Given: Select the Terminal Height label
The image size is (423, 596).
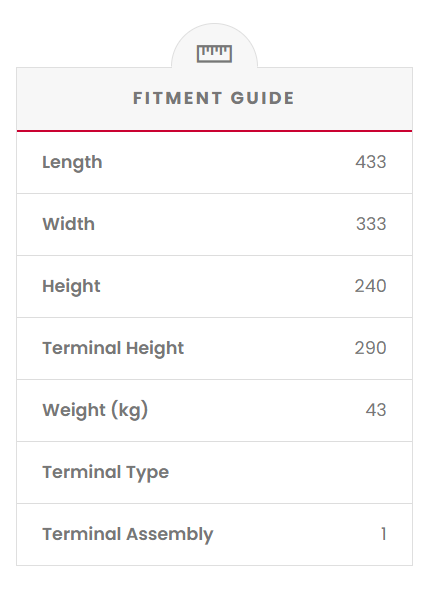Looking at the screenshot, I should [x=113, y=348].
